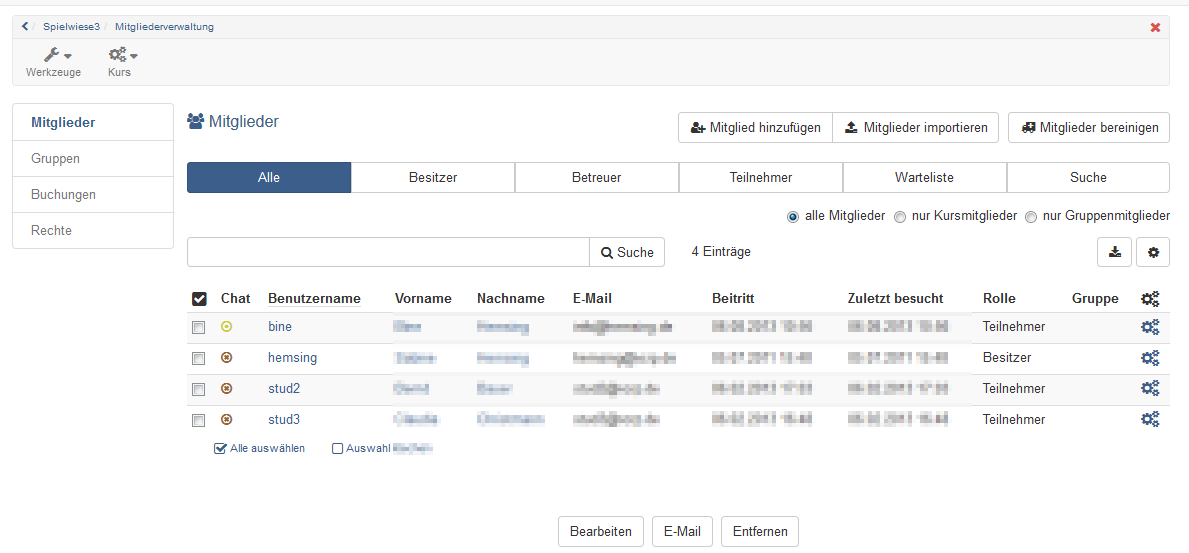
Task: Open the Werkzeuge dropdown menu
Action: 54,62
